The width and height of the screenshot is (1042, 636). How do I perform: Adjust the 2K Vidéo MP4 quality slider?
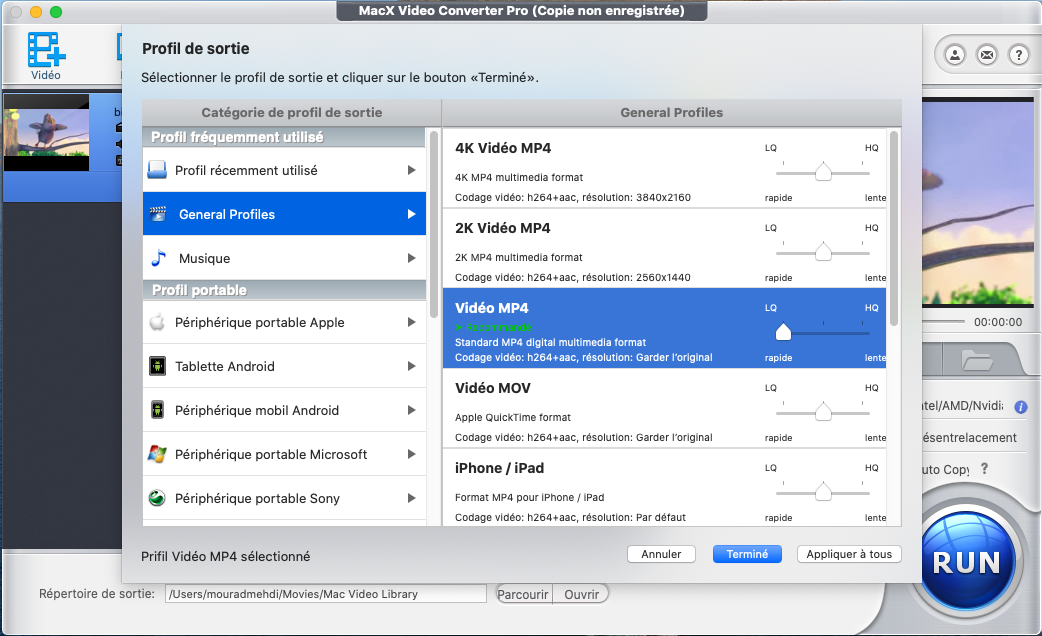[823, 251]
